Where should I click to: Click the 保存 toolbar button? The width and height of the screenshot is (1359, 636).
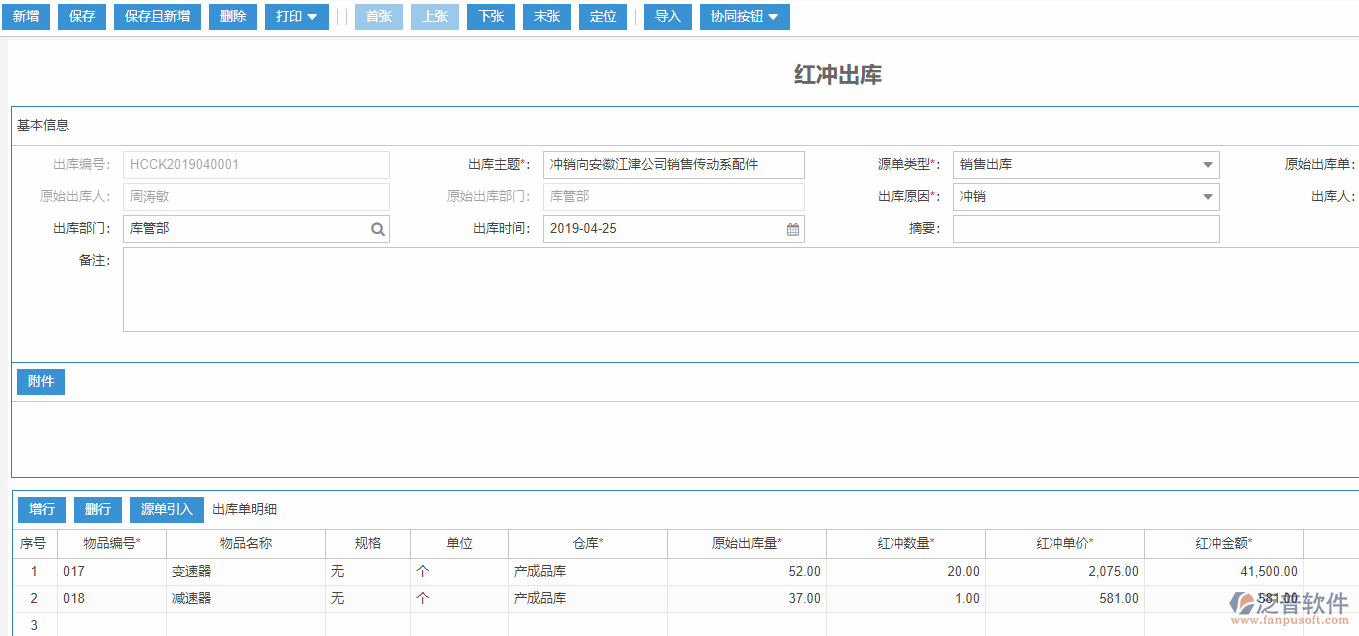tap(82, 17)
